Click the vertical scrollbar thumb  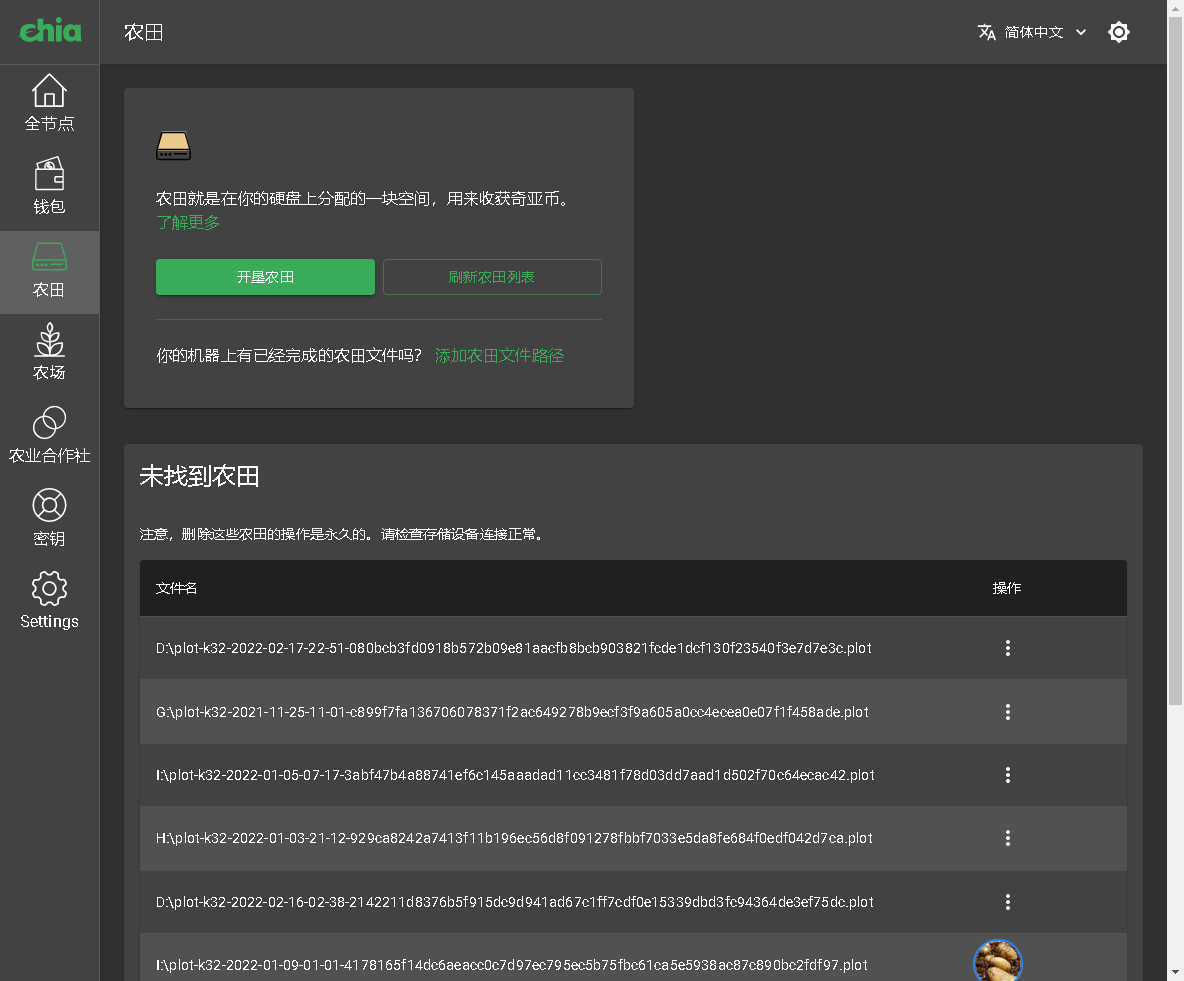pyautogui.click(x=1175, y=361)
